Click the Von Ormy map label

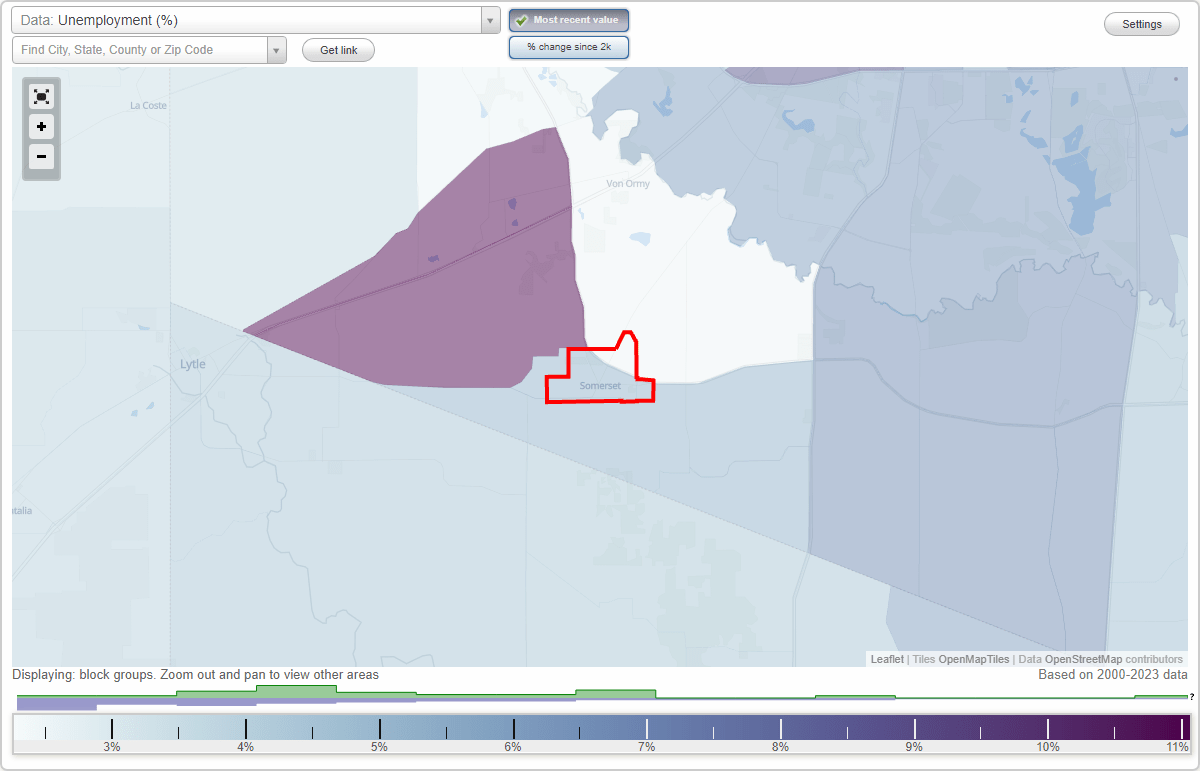(628, 184)
